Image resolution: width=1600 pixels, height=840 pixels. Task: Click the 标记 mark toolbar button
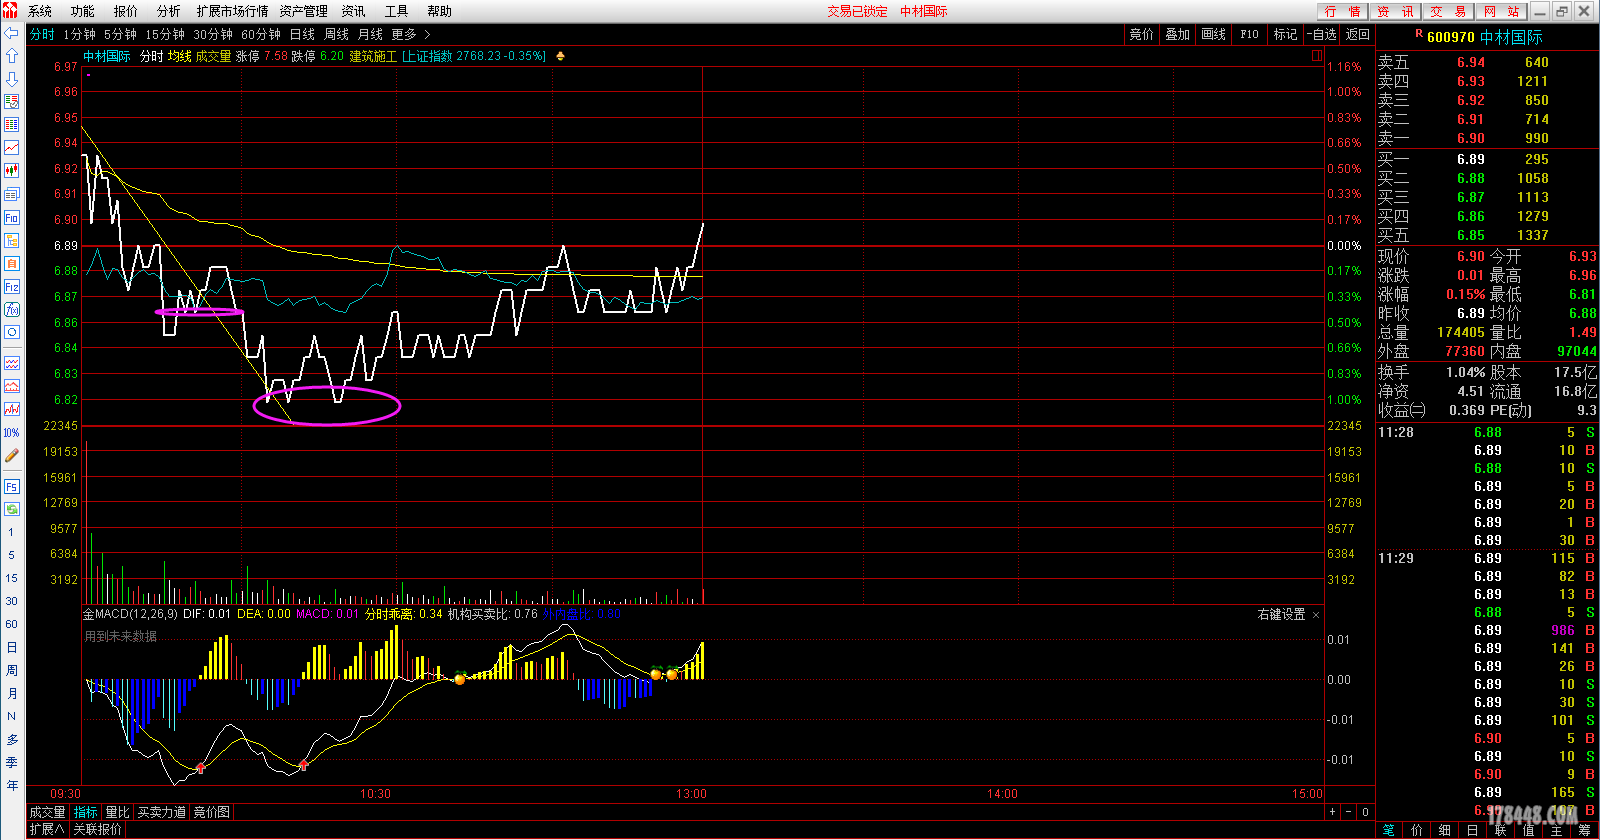1285,34
